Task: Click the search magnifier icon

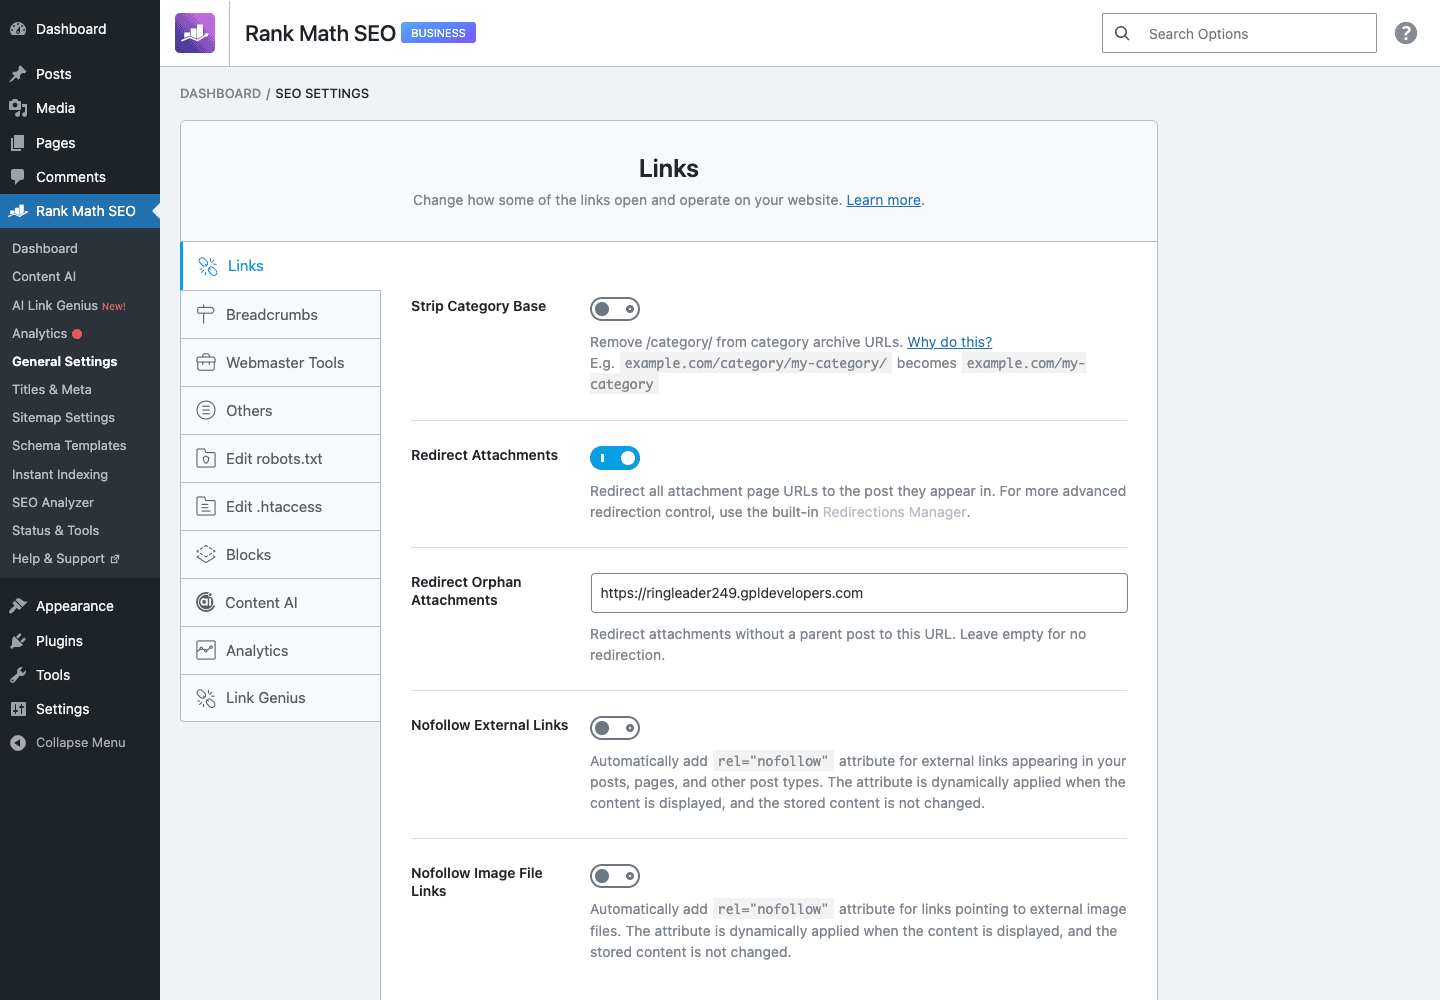Action: click(x=1122, y=33)
